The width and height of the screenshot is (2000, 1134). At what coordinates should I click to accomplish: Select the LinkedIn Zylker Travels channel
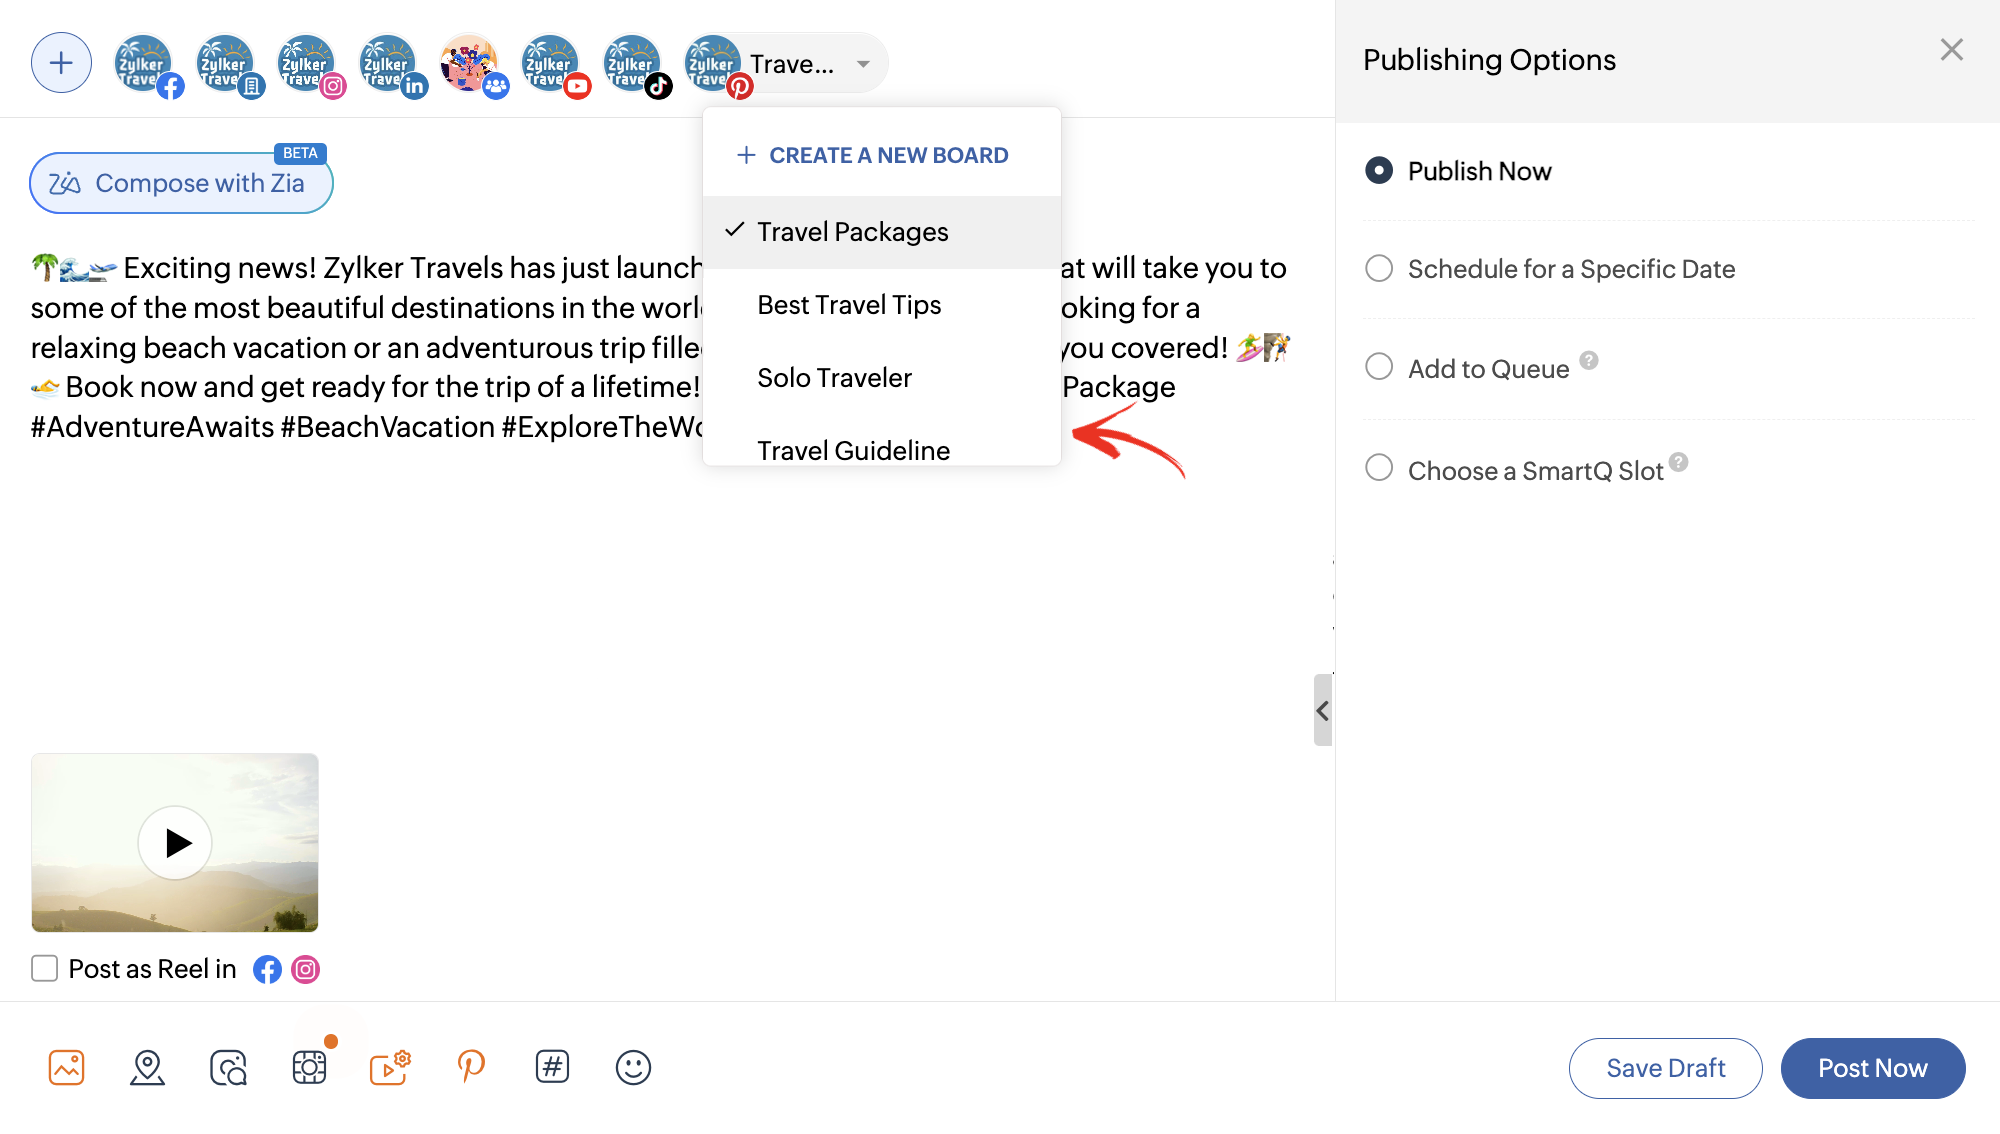[x=388, y=65]
